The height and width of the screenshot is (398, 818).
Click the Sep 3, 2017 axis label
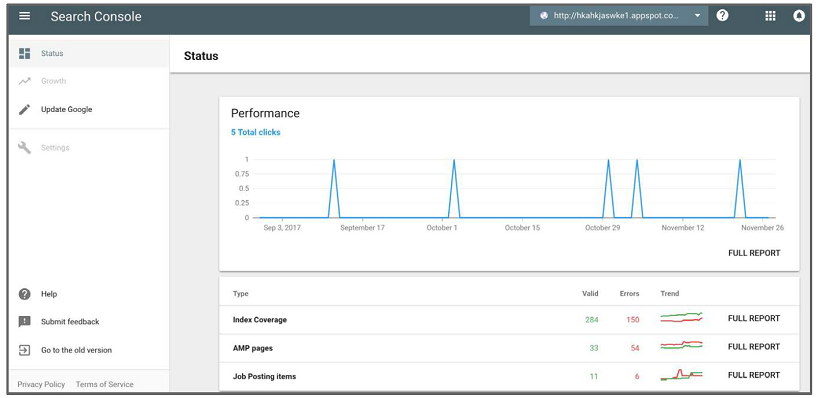coord(282,228)
